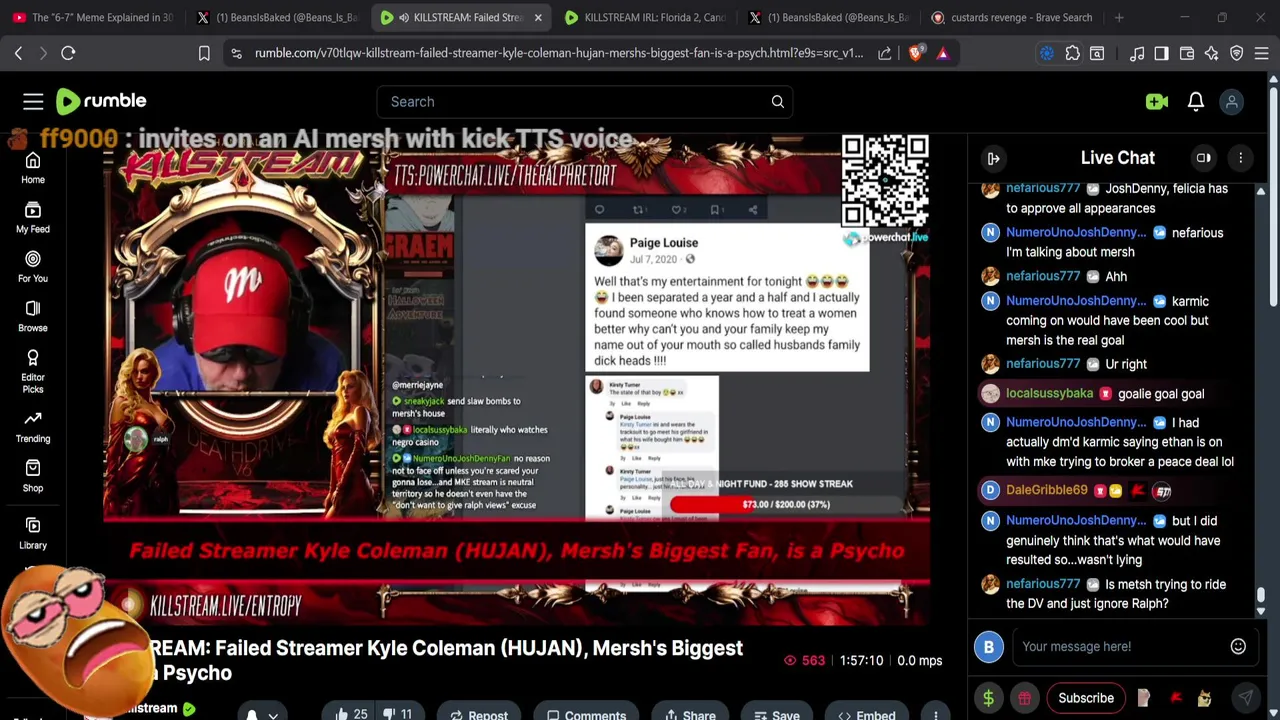Open Library in the sidebar
This screenshot has width=1280, height=720.
[33, 533]
